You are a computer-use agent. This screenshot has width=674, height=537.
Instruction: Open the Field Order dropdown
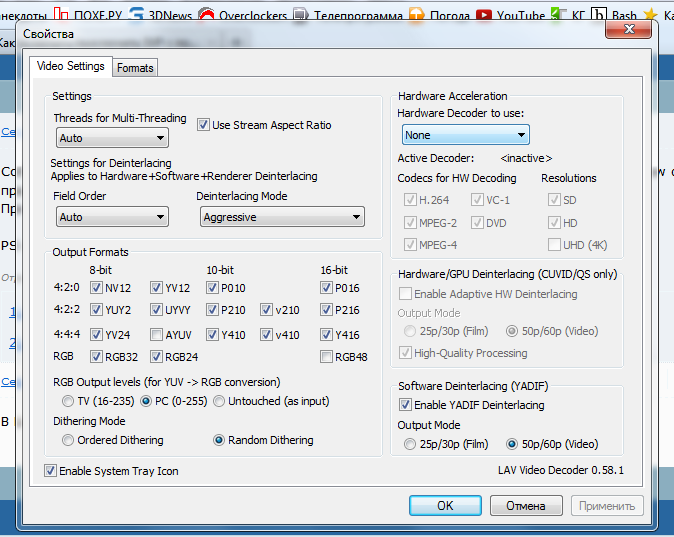[112, 217]
